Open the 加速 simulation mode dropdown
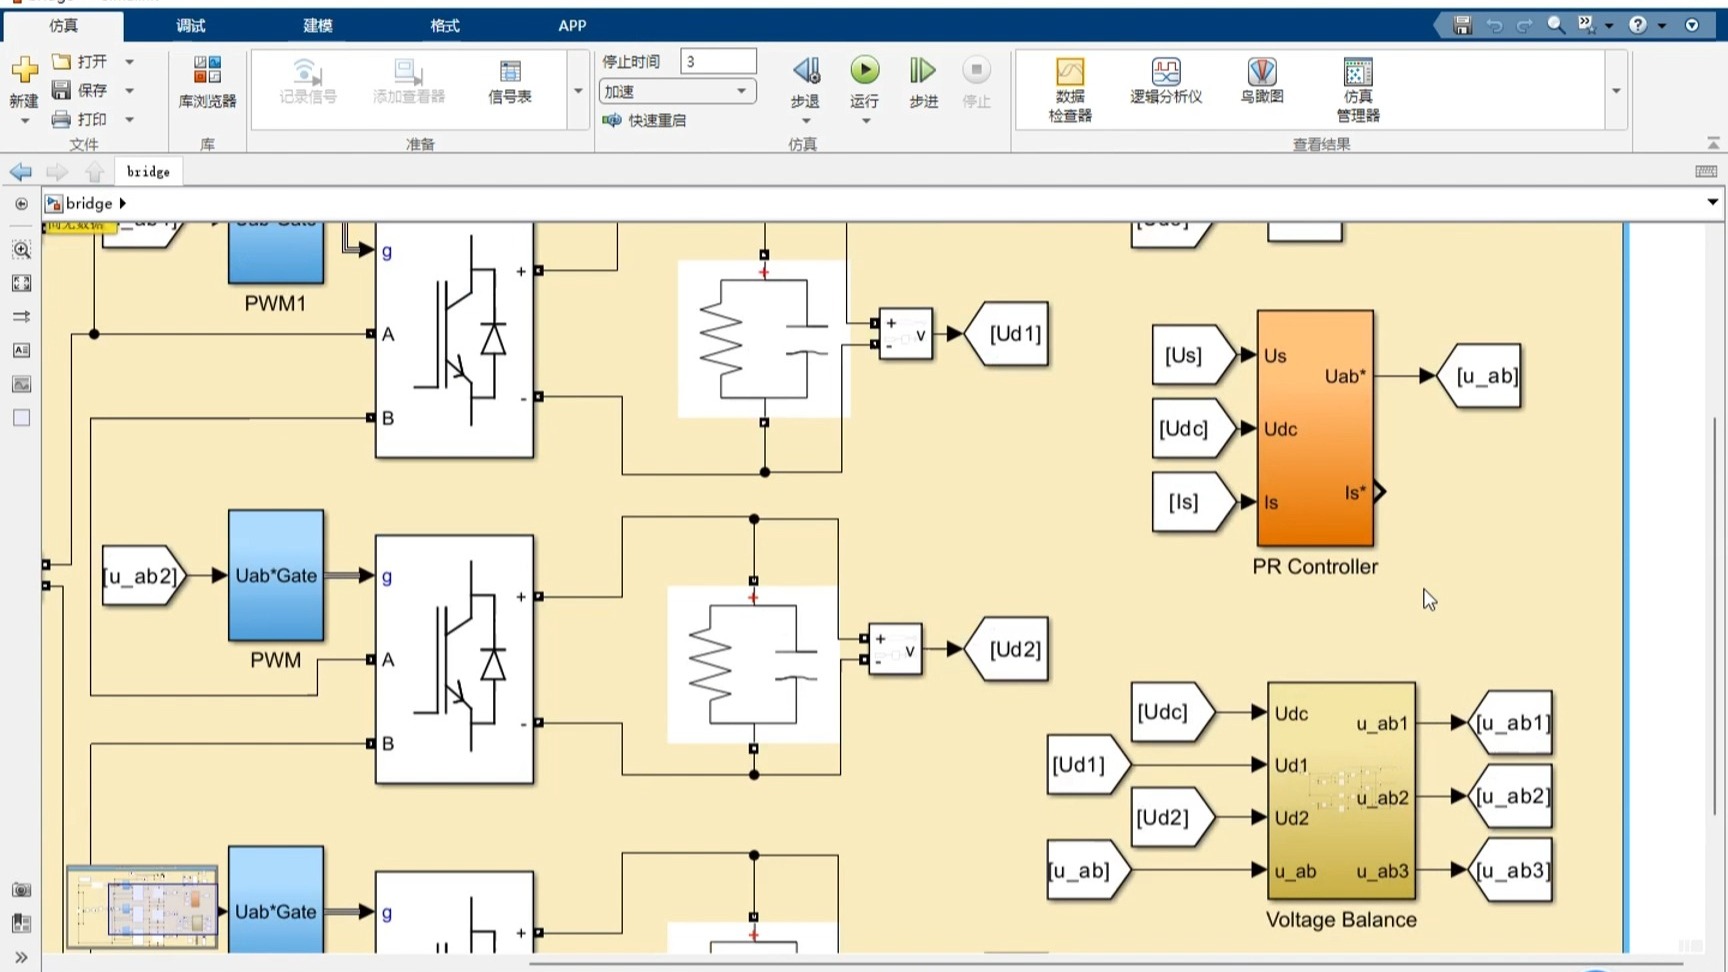 click(x=741, y=91)
